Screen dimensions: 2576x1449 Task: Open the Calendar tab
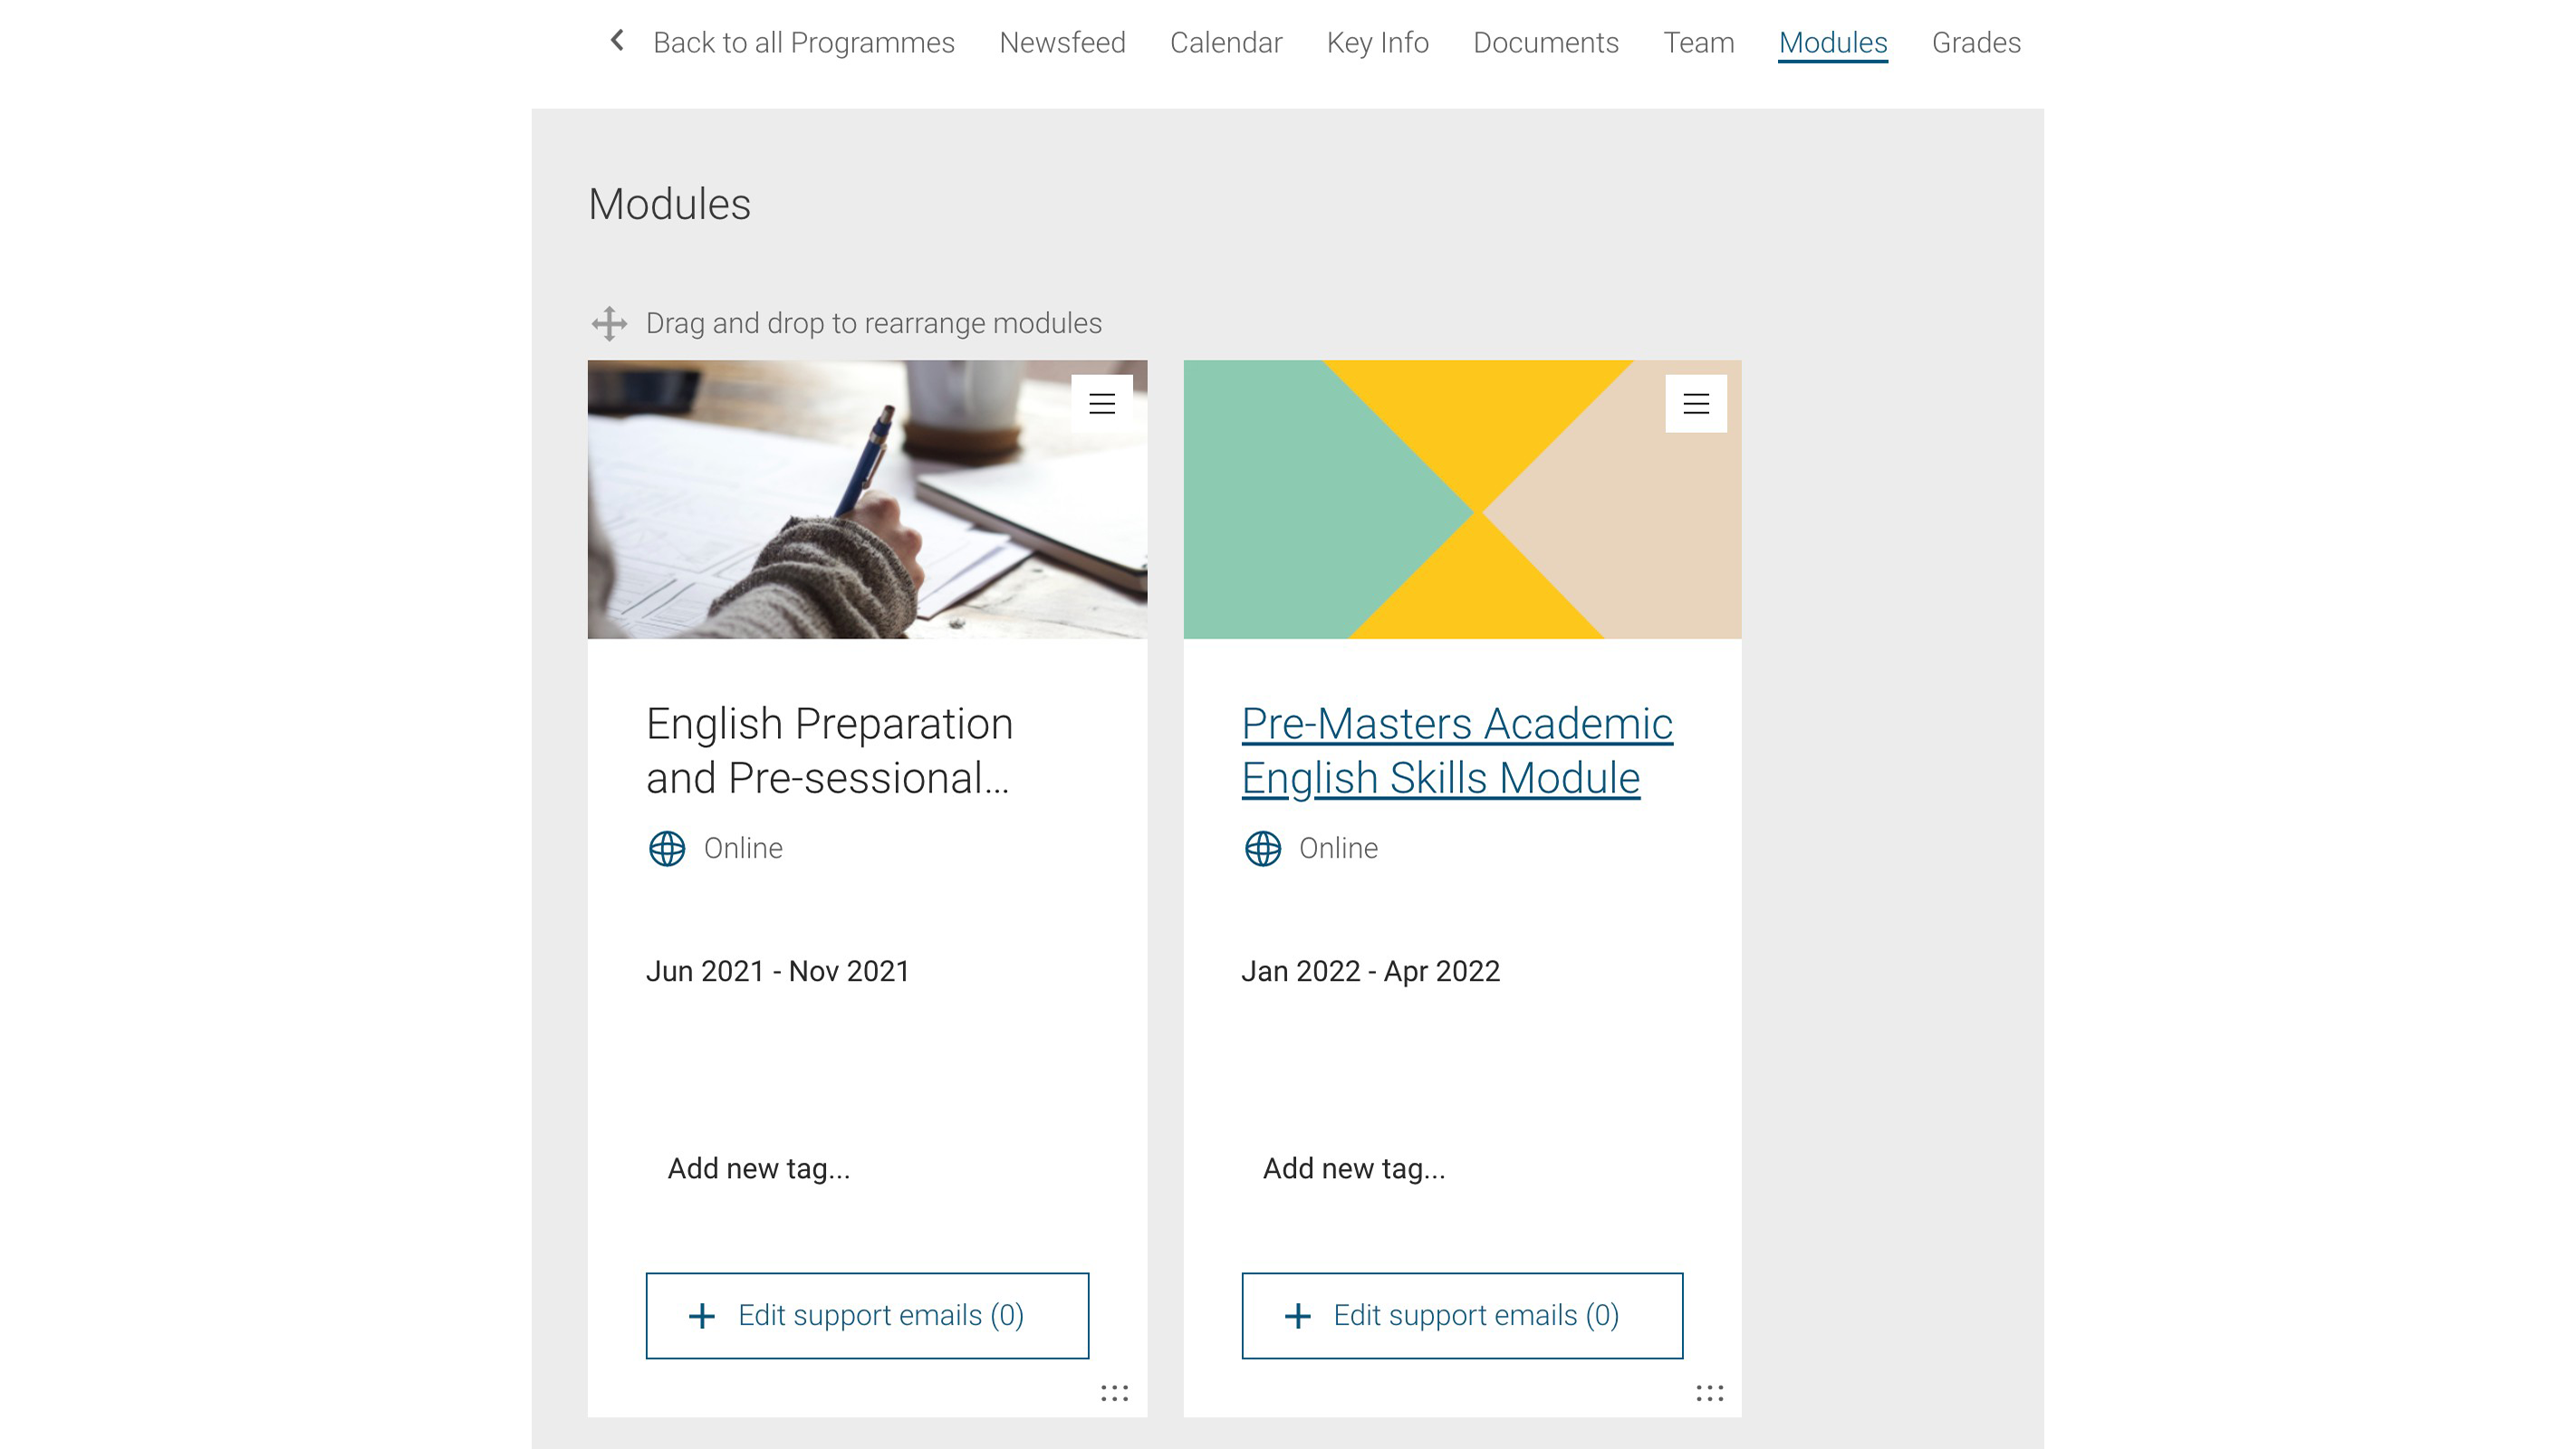(1226, 42)
